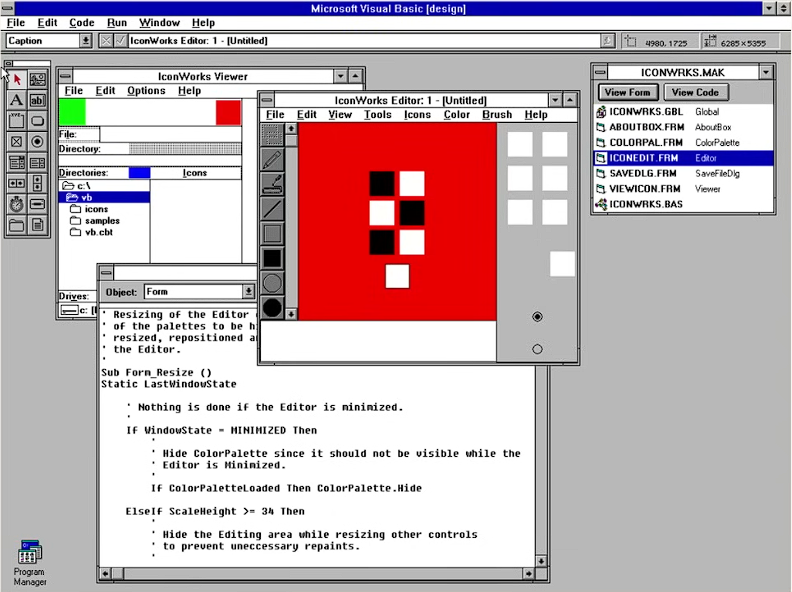This screenshot has width=792, height=592.
Task: Choose the paint roller fill tool in Editor
Action: click(x=273, y=184)
